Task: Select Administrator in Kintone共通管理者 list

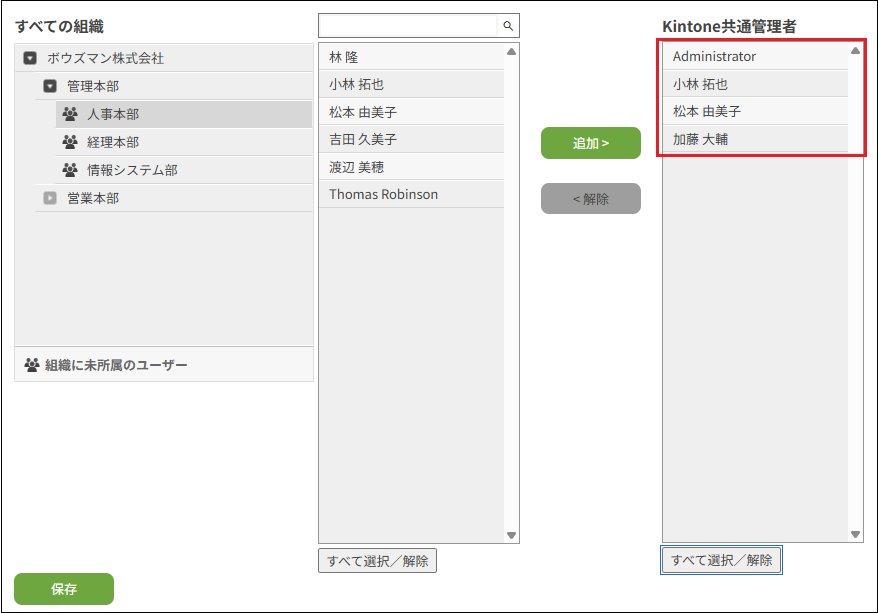Action: click(x=755, y=56)
